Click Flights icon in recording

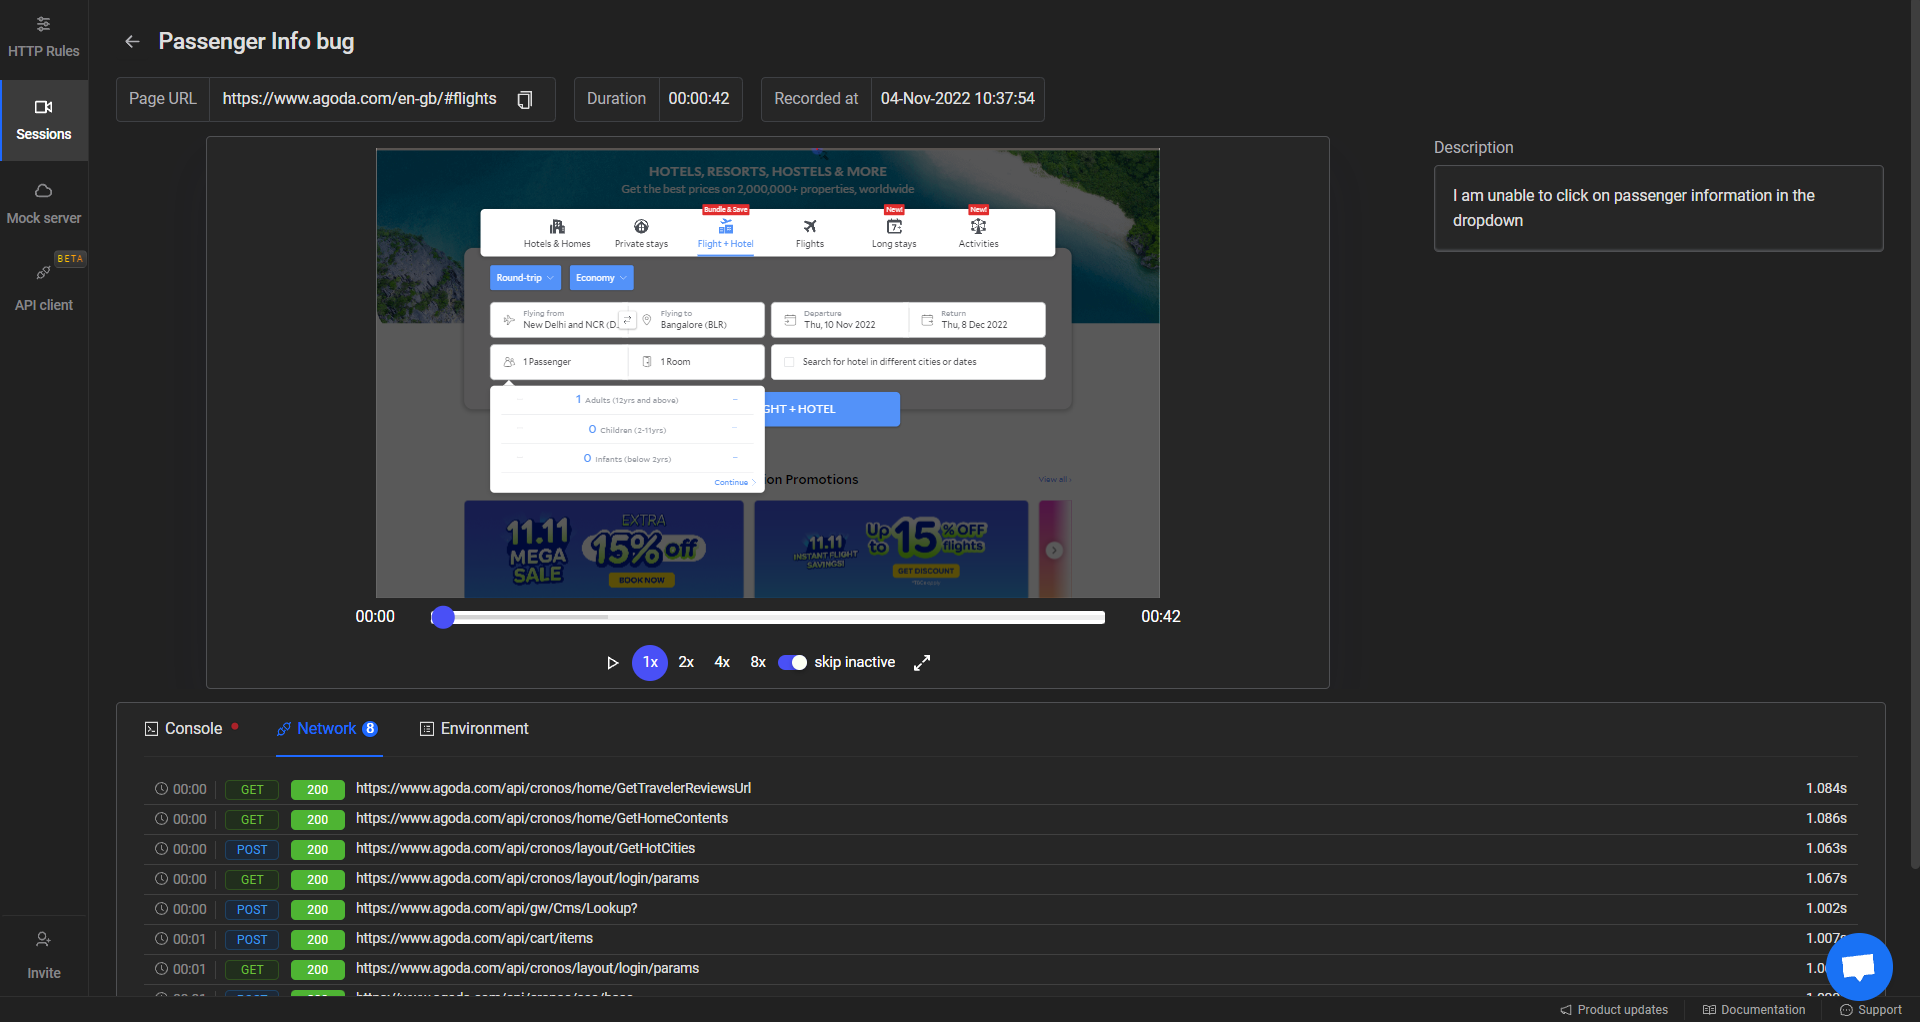[x=810, y=233]
